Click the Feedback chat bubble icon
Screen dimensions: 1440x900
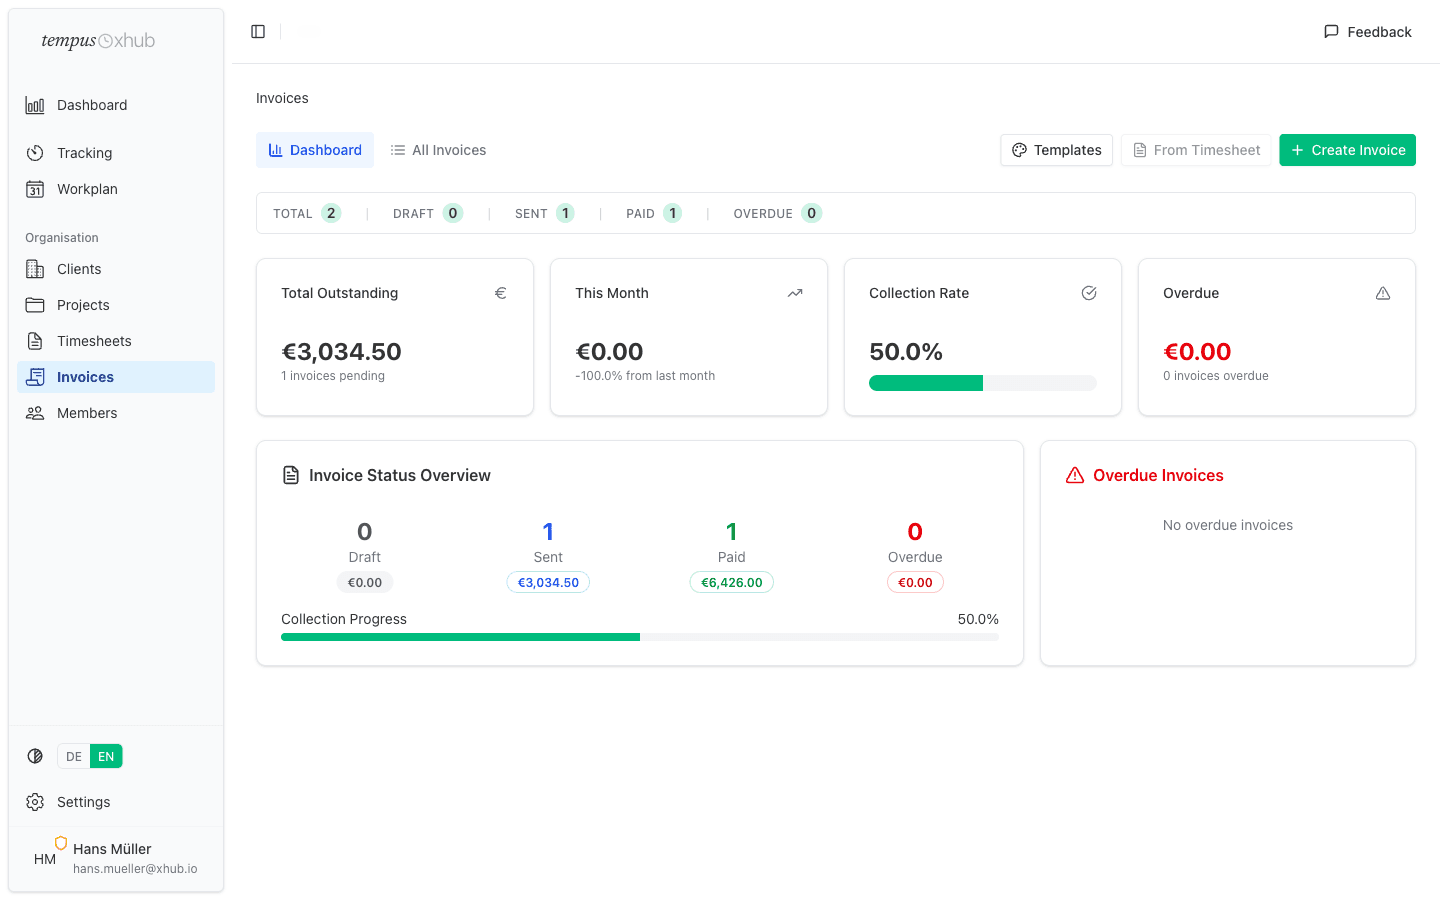coord(1331,31)
